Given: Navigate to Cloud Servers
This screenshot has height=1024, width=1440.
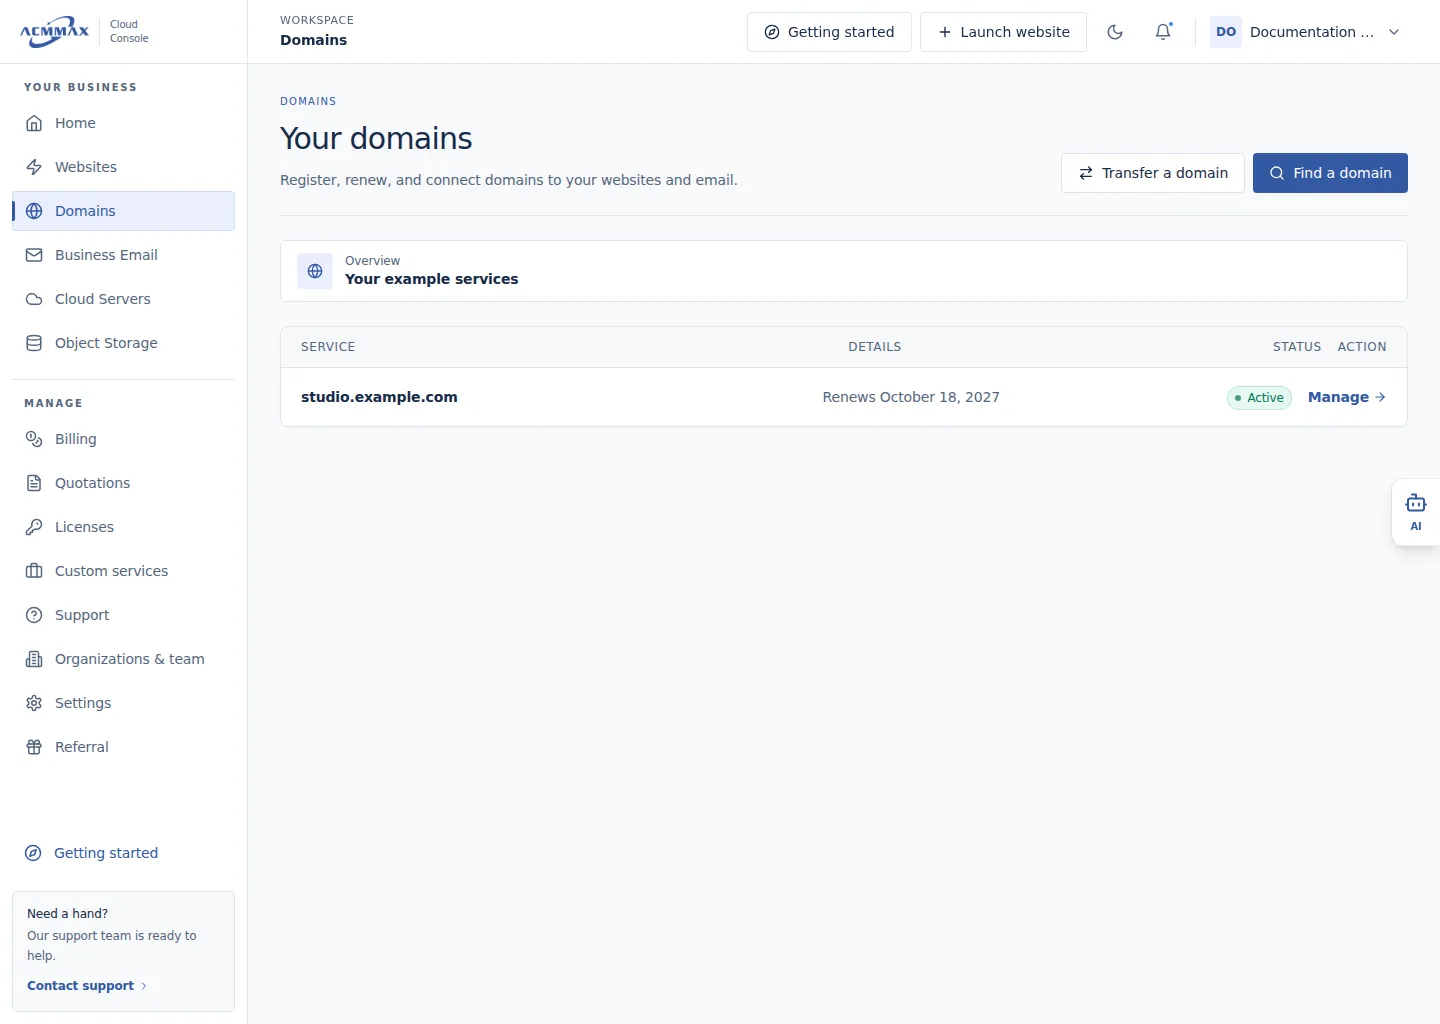Looking at the screenshot, I should [x=123, y=299].
